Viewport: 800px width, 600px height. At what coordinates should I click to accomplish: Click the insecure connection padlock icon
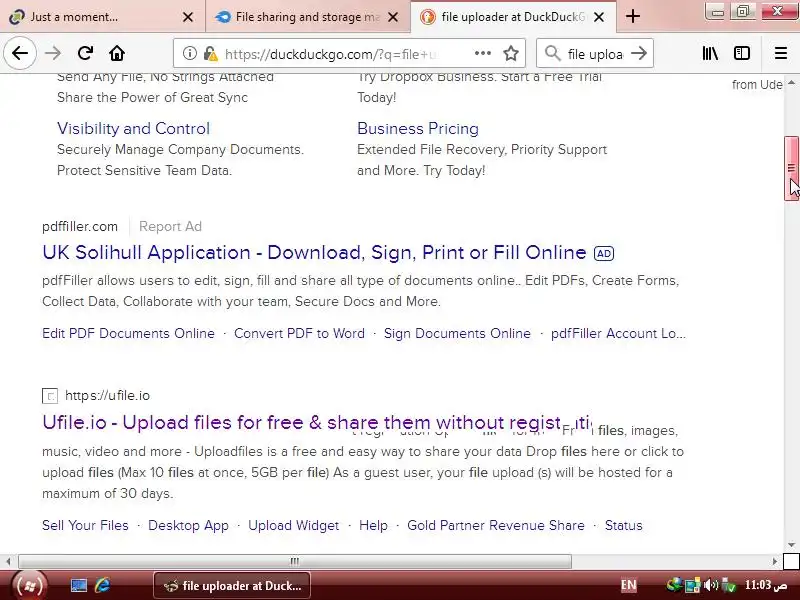(x=210, y=53)
